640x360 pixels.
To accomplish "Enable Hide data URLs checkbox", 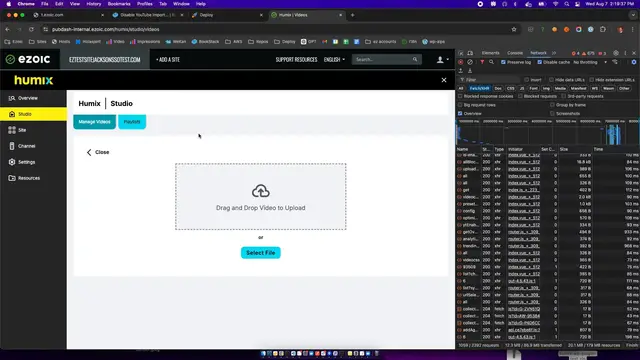I will point(551,80).
